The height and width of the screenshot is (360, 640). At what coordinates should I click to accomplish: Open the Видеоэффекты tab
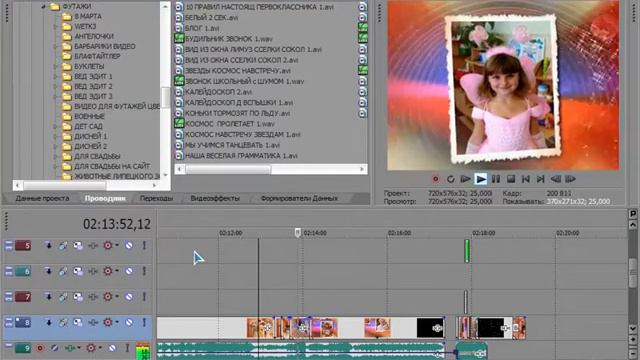(215, 198)
